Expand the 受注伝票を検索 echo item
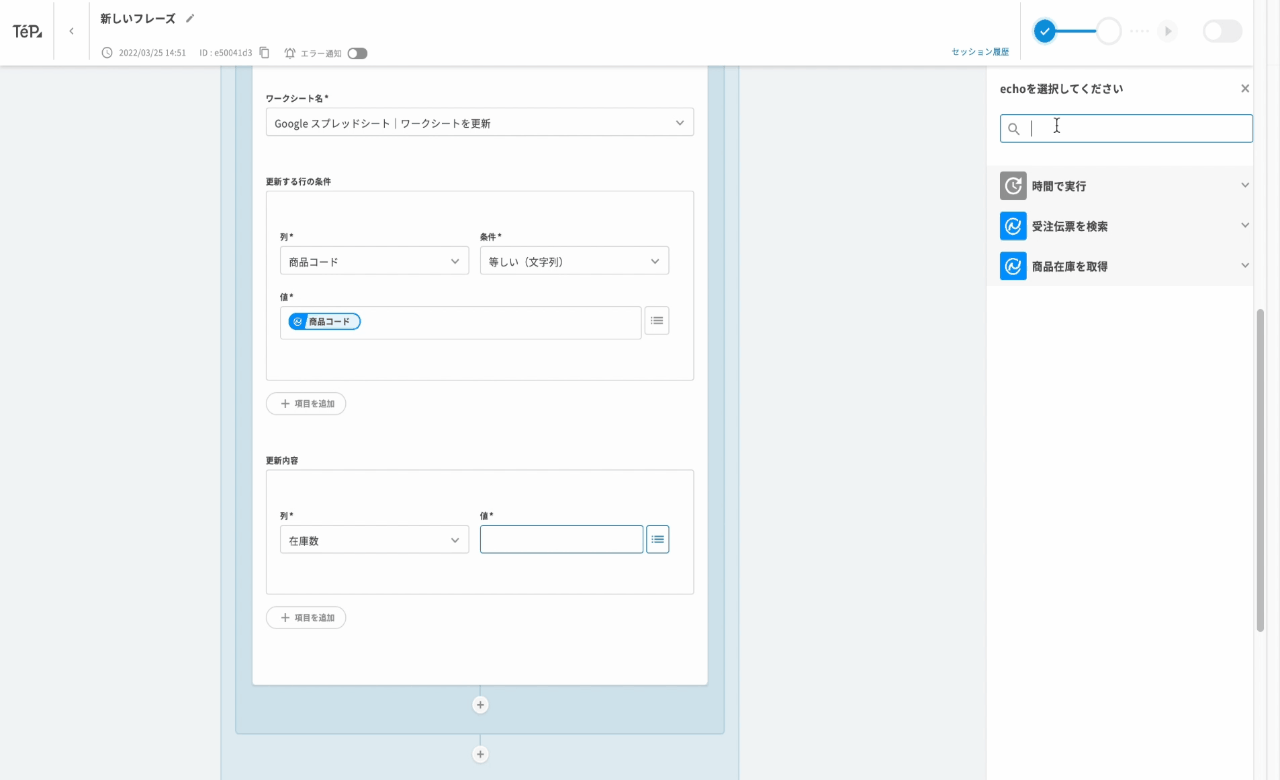1280x780 pixels. click(1125, 226)
